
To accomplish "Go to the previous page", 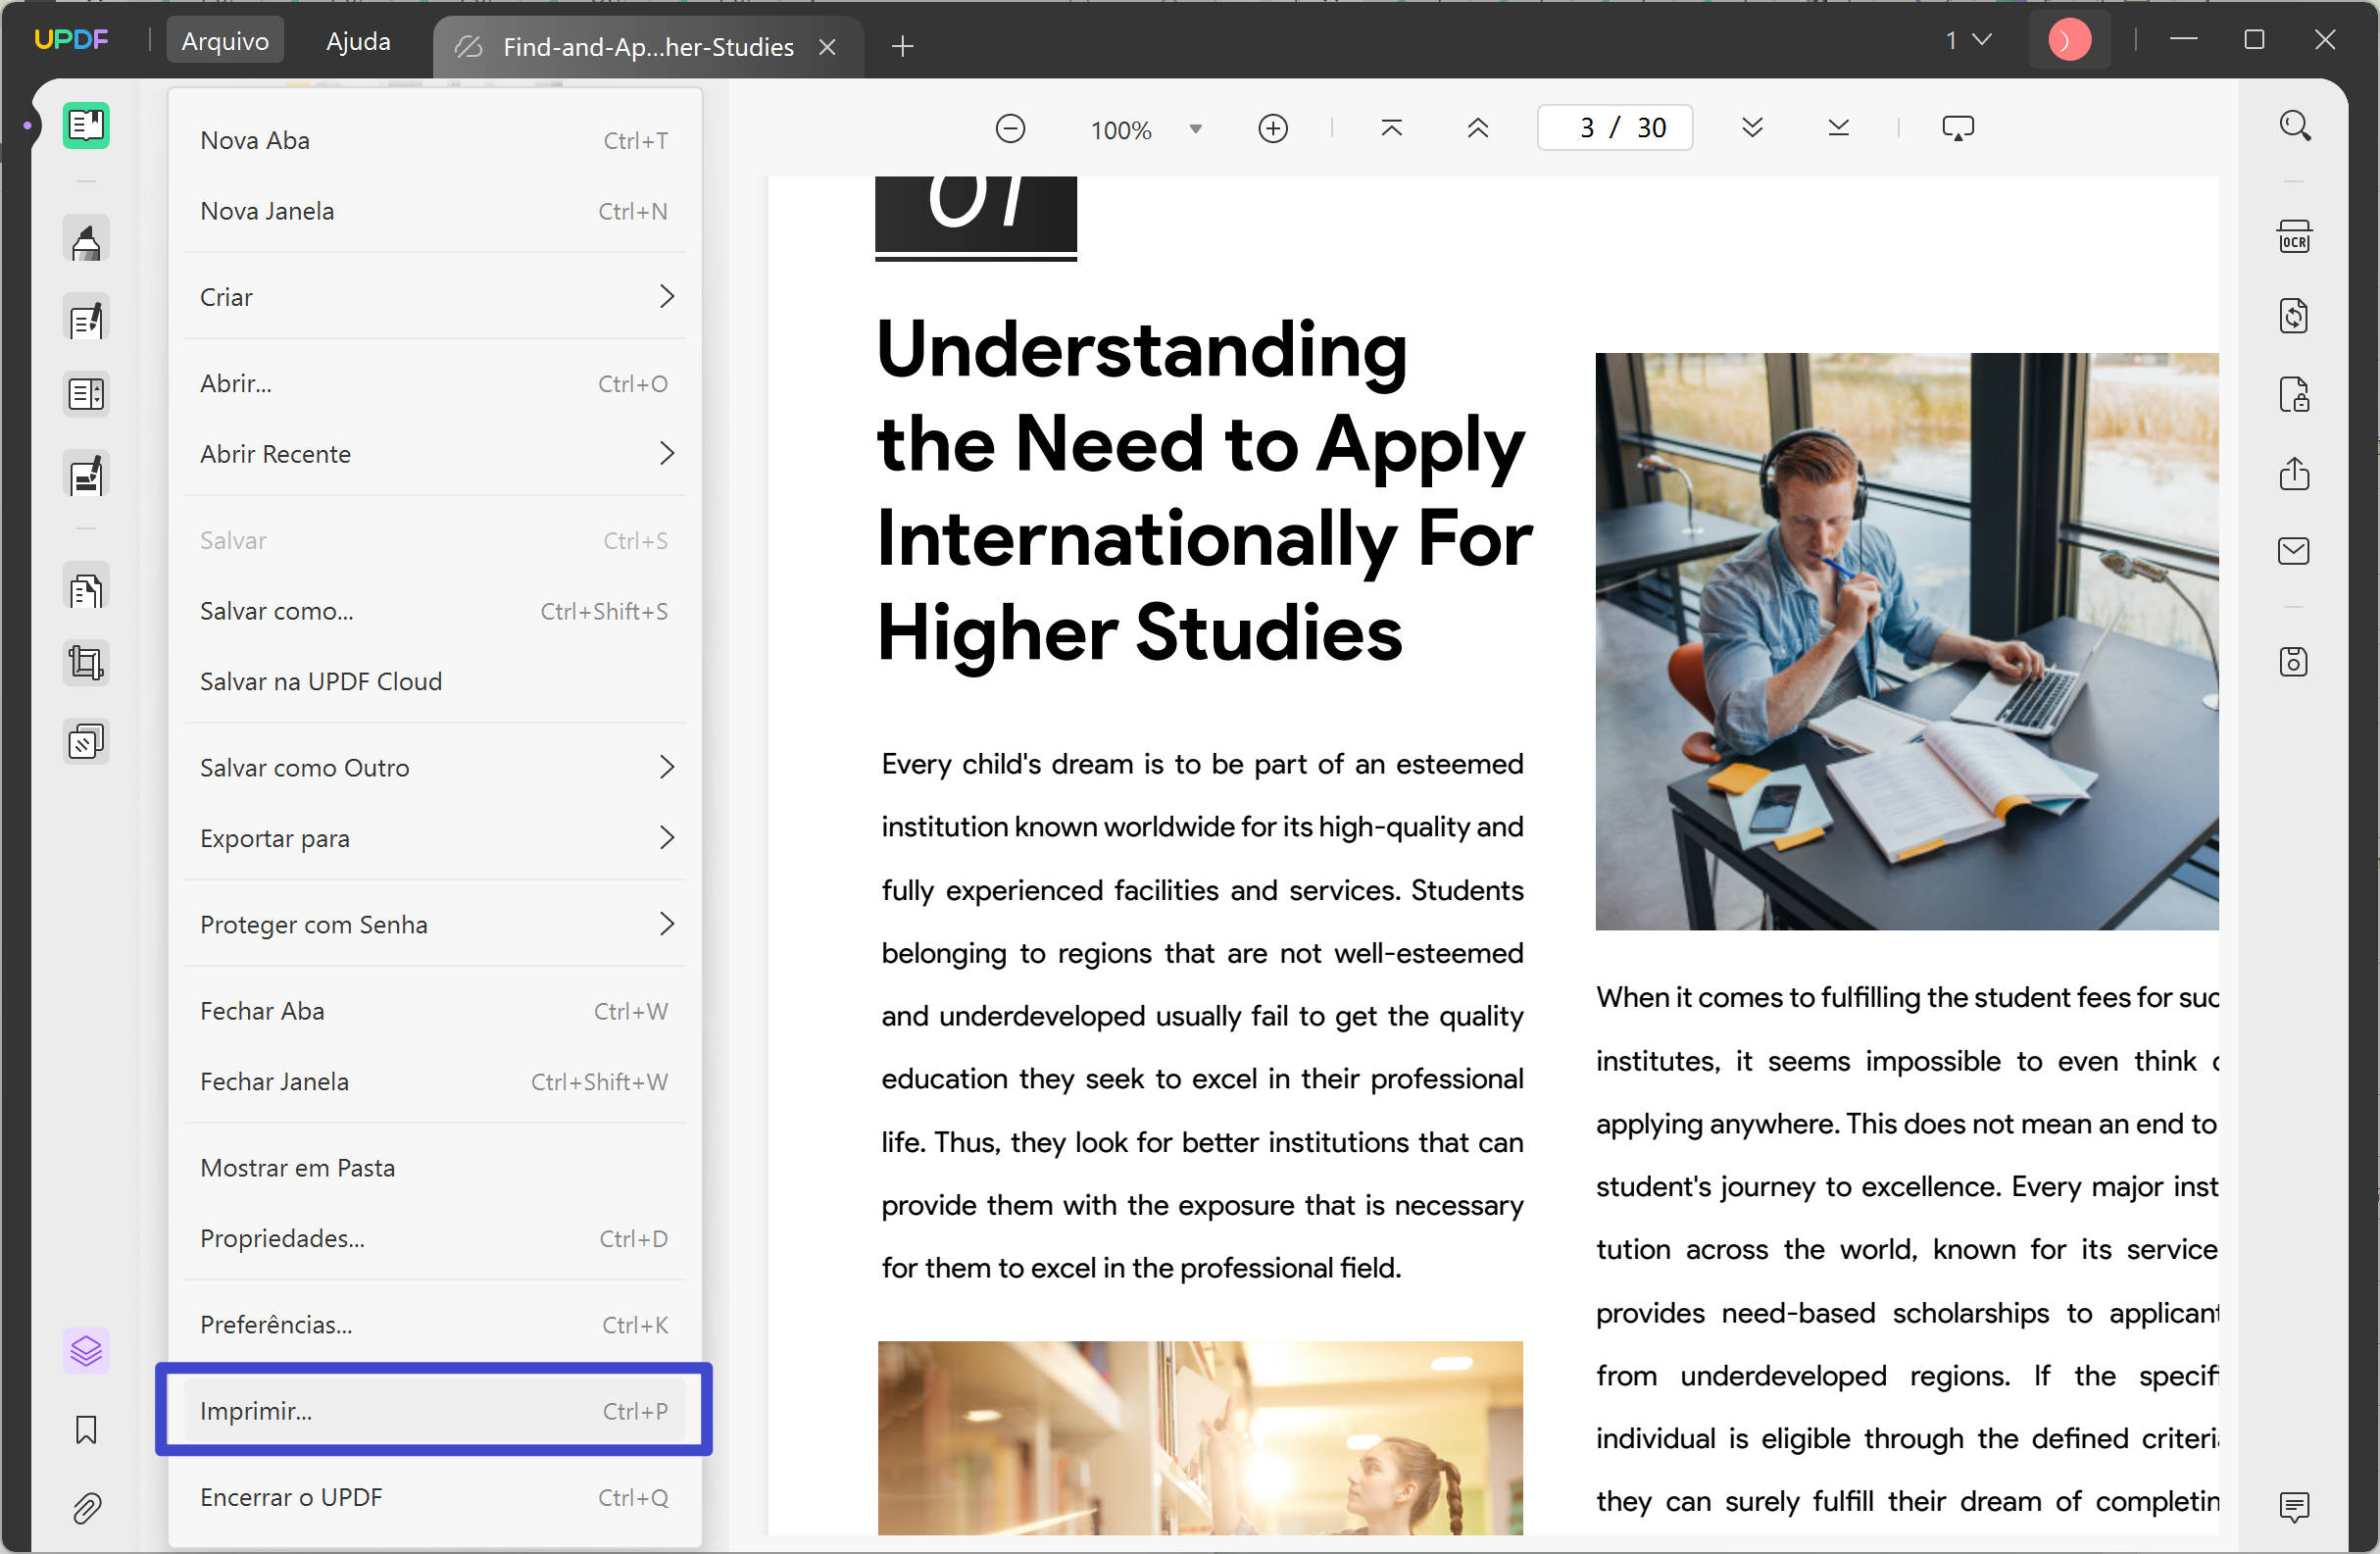I will tap(1477, 128).
